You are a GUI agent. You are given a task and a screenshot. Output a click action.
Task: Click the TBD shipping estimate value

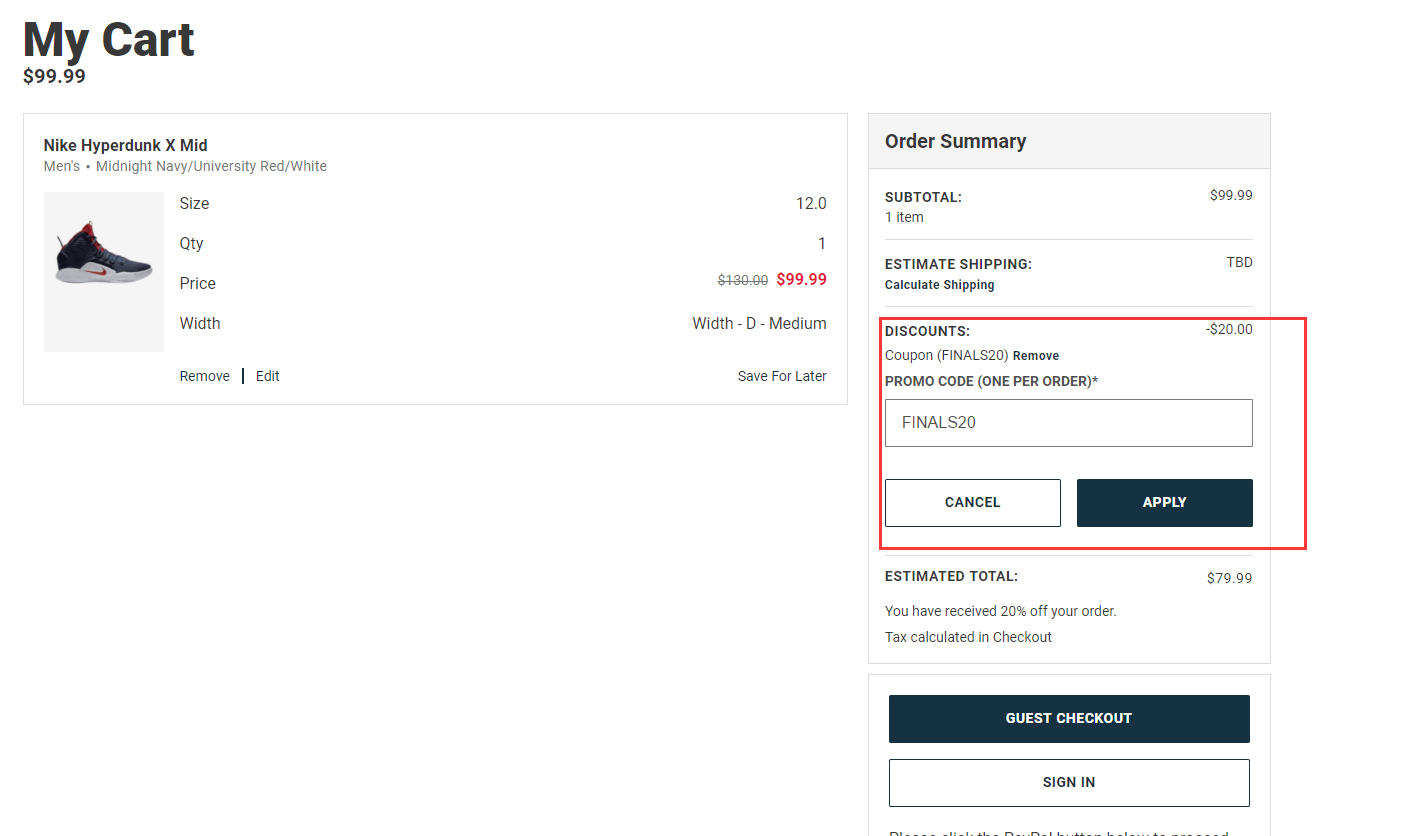(1240, 263)
